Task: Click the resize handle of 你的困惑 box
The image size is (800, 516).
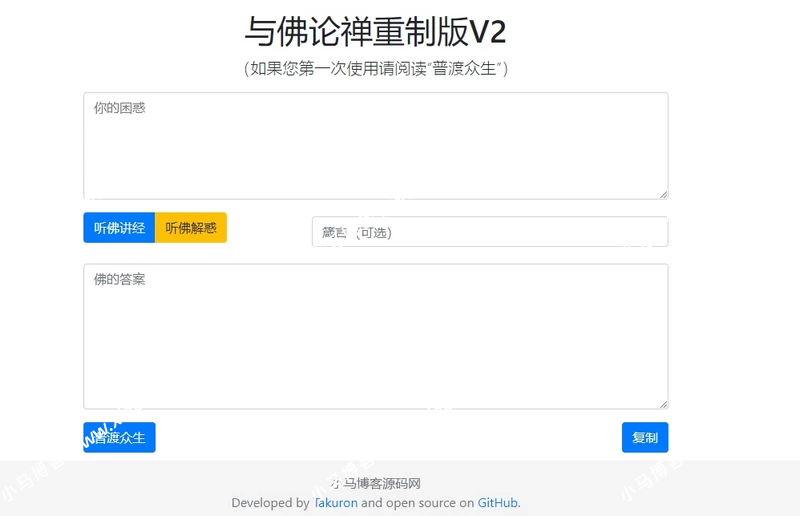Action: click(662, 193)
